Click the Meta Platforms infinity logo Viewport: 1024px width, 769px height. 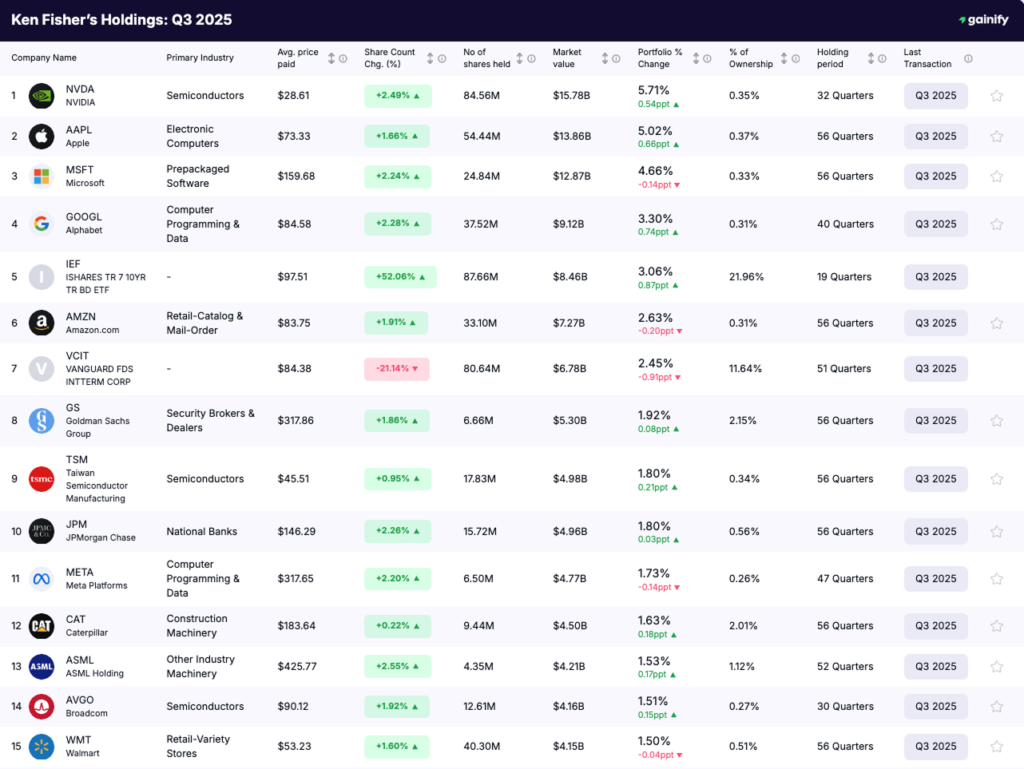point(41,578)
